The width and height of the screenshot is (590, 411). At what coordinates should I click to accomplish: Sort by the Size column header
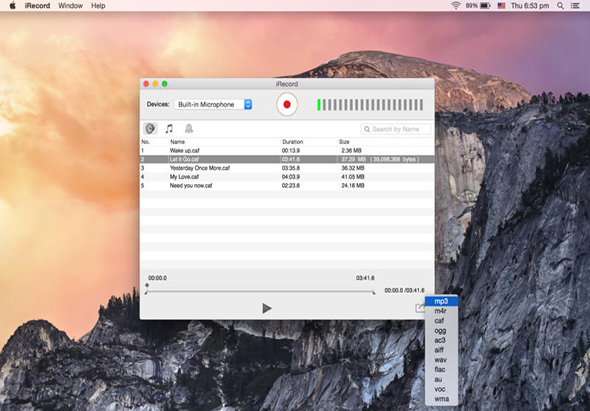(x=344, y=142)
